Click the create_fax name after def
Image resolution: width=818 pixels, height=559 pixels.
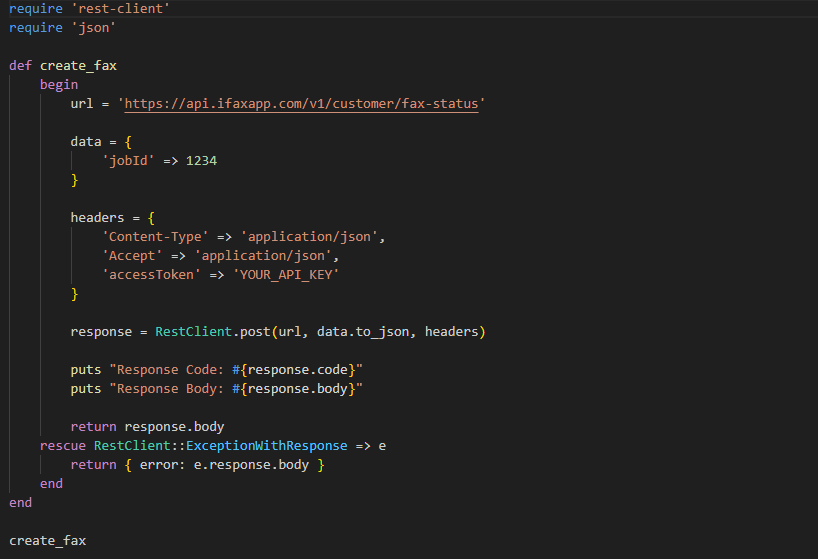pyautogui.click(x=78, y=66)
